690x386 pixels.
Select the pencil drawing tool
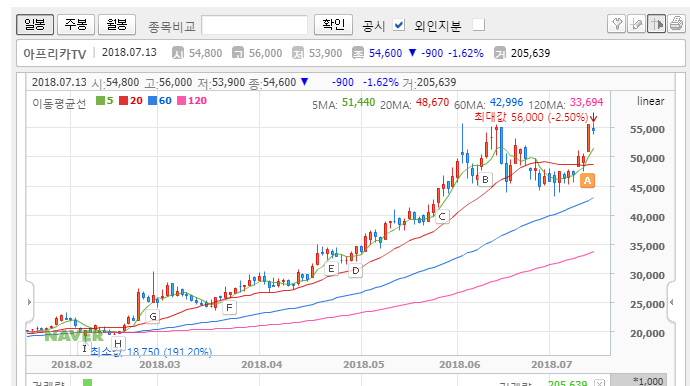pos(636,24)
